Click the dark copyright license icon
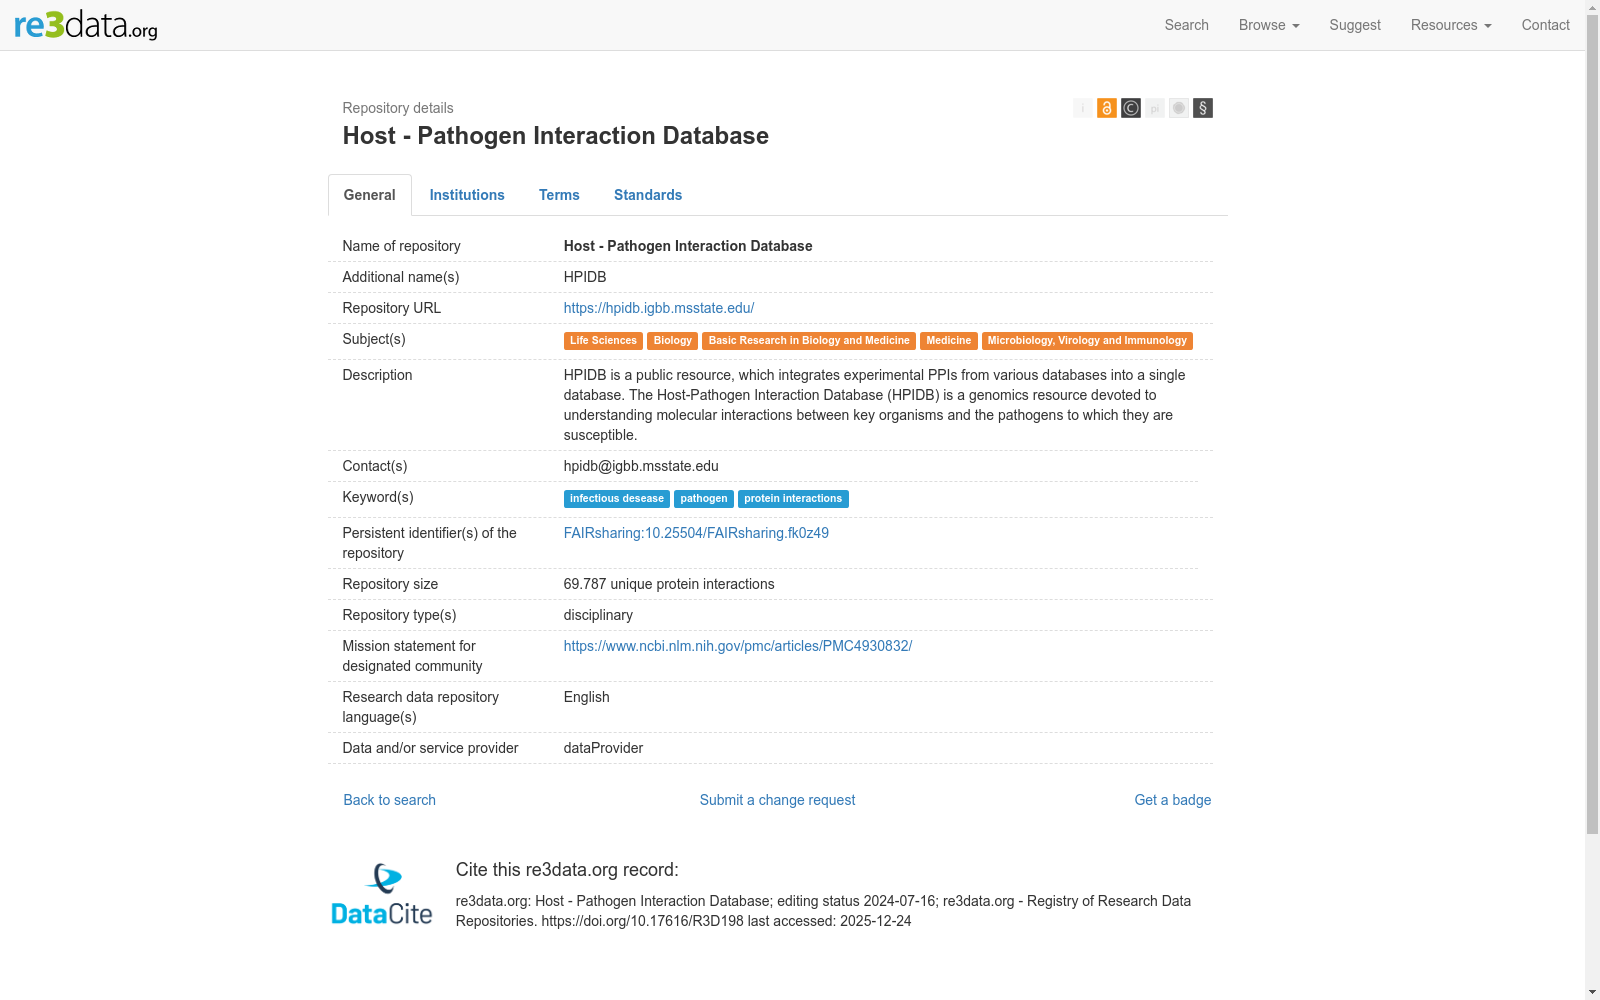The height and width of the screenshot is (1000, 1600). 1131,108
